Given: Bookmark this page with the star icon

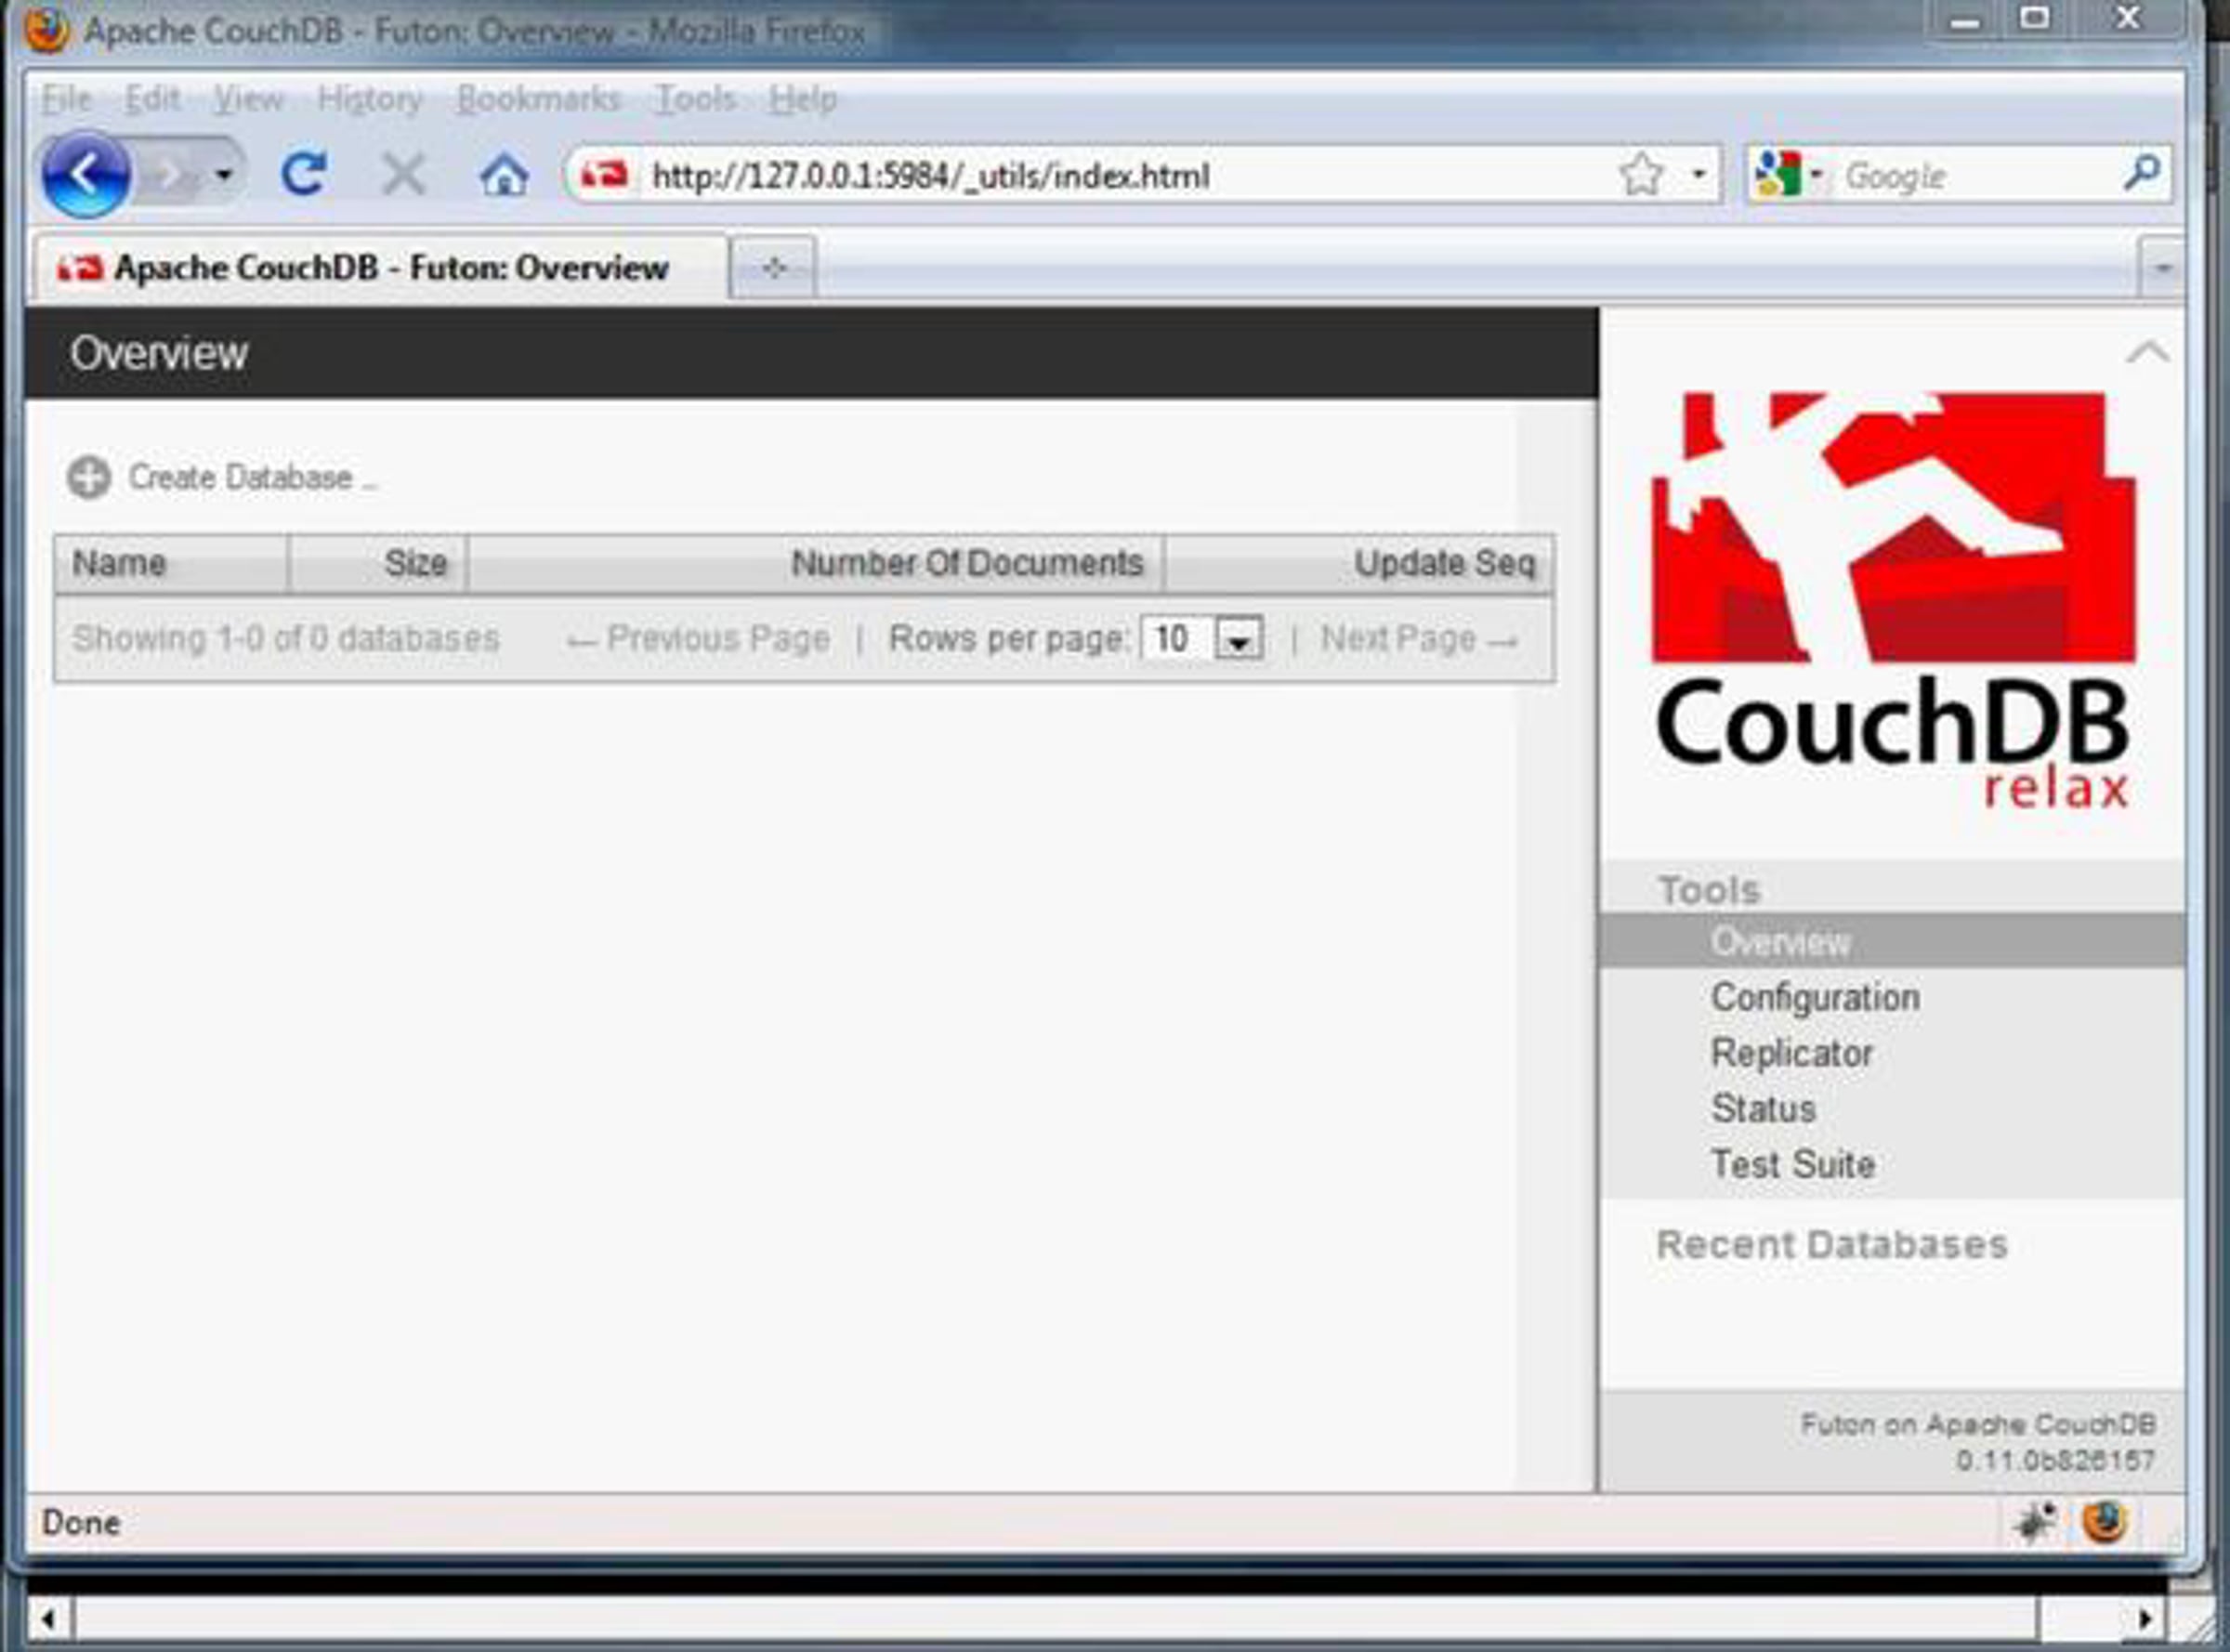Looking at the screenshot, I should (x=1641, y=175).
